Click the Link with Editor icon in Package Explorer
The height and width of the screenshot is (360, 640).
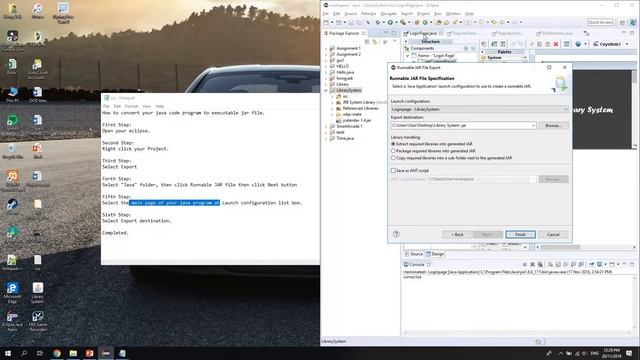click(x=375, y=42)
